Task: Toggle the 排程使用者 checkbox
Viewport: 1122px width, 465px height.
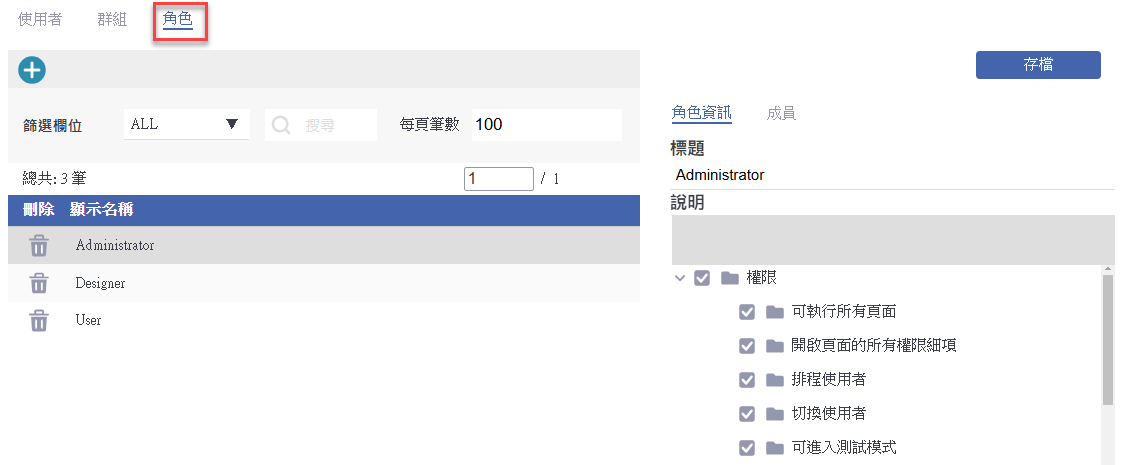Action: tap(746, 380)
